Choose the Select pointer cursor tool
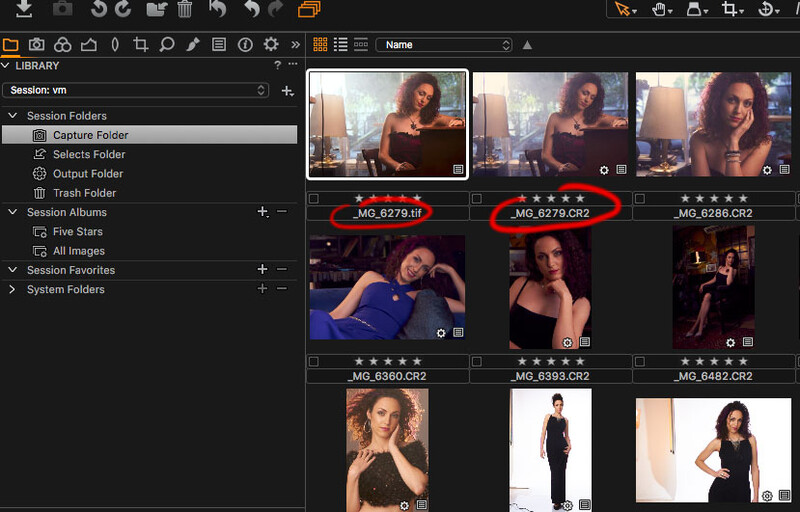Screen dimensions: 800x512 623,9
